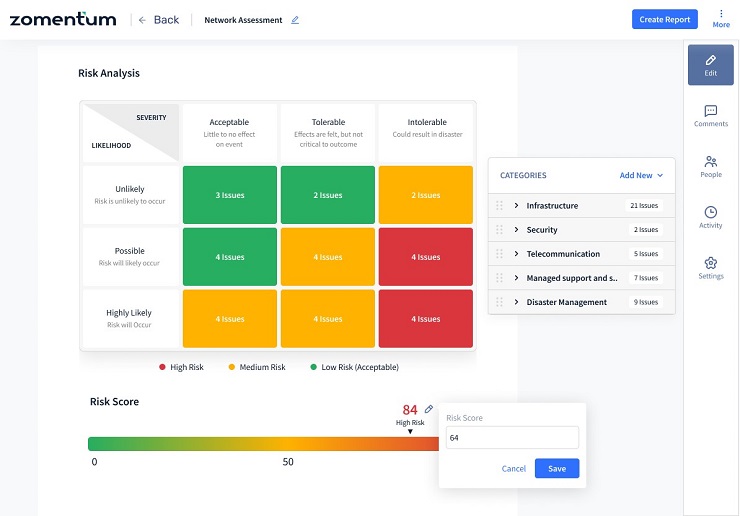The image size is (740, 516).
Task: Cancel the risk score edit
Action: pyautogui.click(x=514, y=468)
